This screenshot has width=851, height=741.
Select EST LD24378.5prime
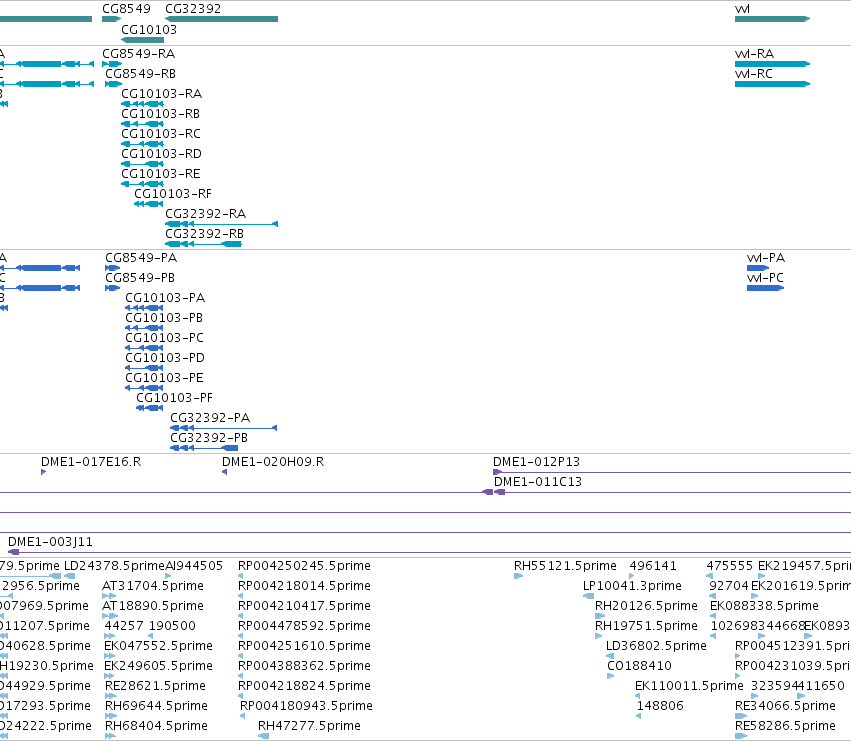114,566
